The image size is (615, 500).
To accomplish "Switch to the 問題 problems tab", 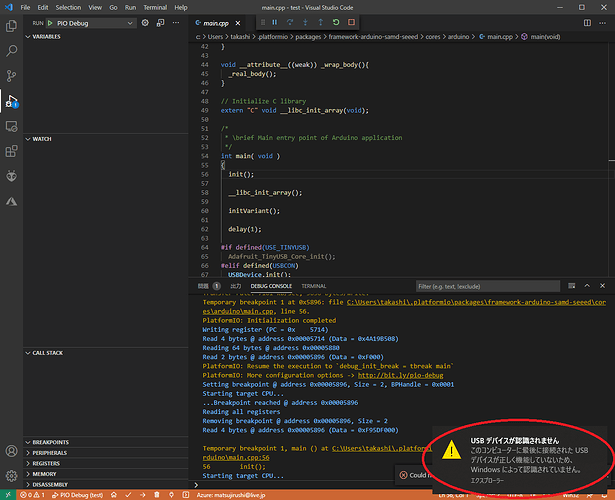I will pyautogui.click(x=209, y=286).
